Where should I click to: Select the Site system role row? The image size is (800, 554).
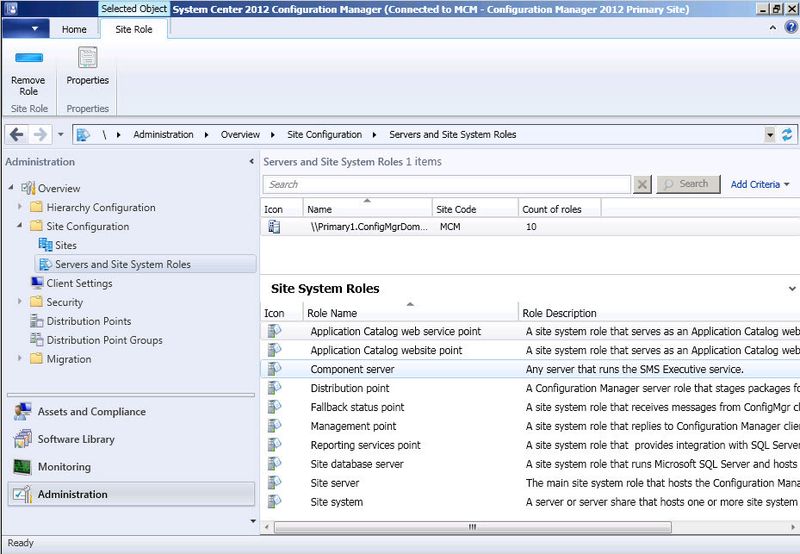pos(530,502)
